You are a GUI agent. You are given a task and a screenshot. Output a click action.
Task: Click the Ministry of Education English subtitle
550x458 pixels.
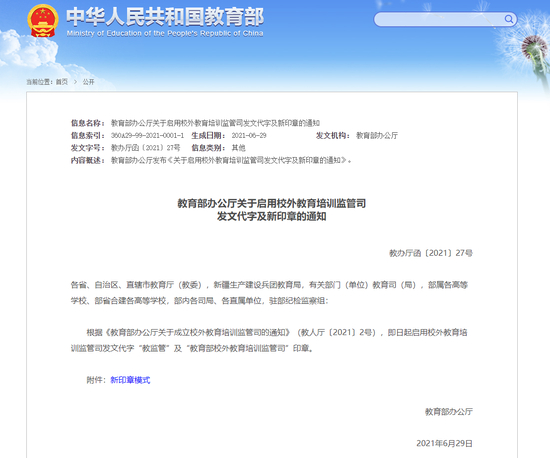[x=165, y=33]
